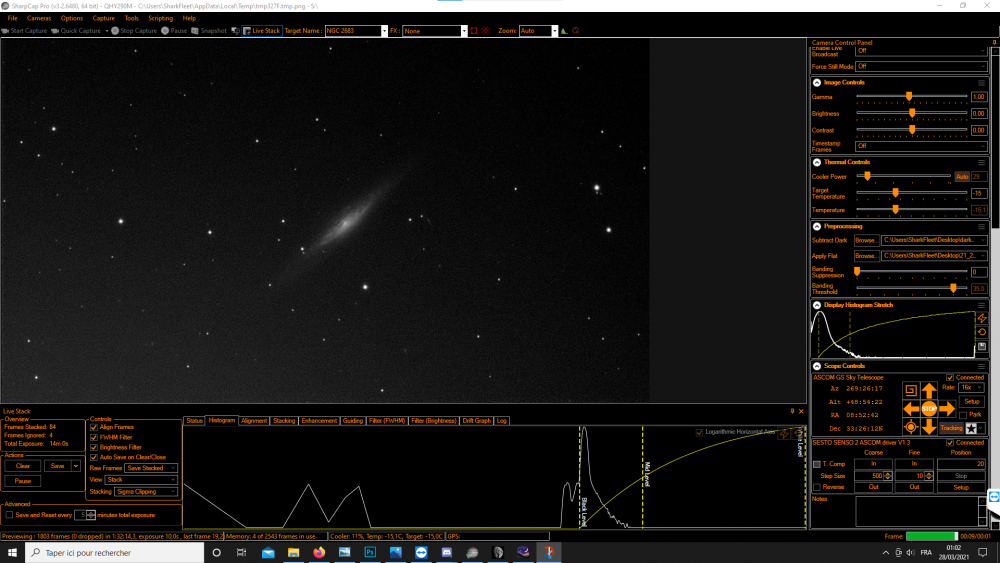Click the green histogram toolbar icon
The image size is (1000, 563).
[x=564, y=31]
